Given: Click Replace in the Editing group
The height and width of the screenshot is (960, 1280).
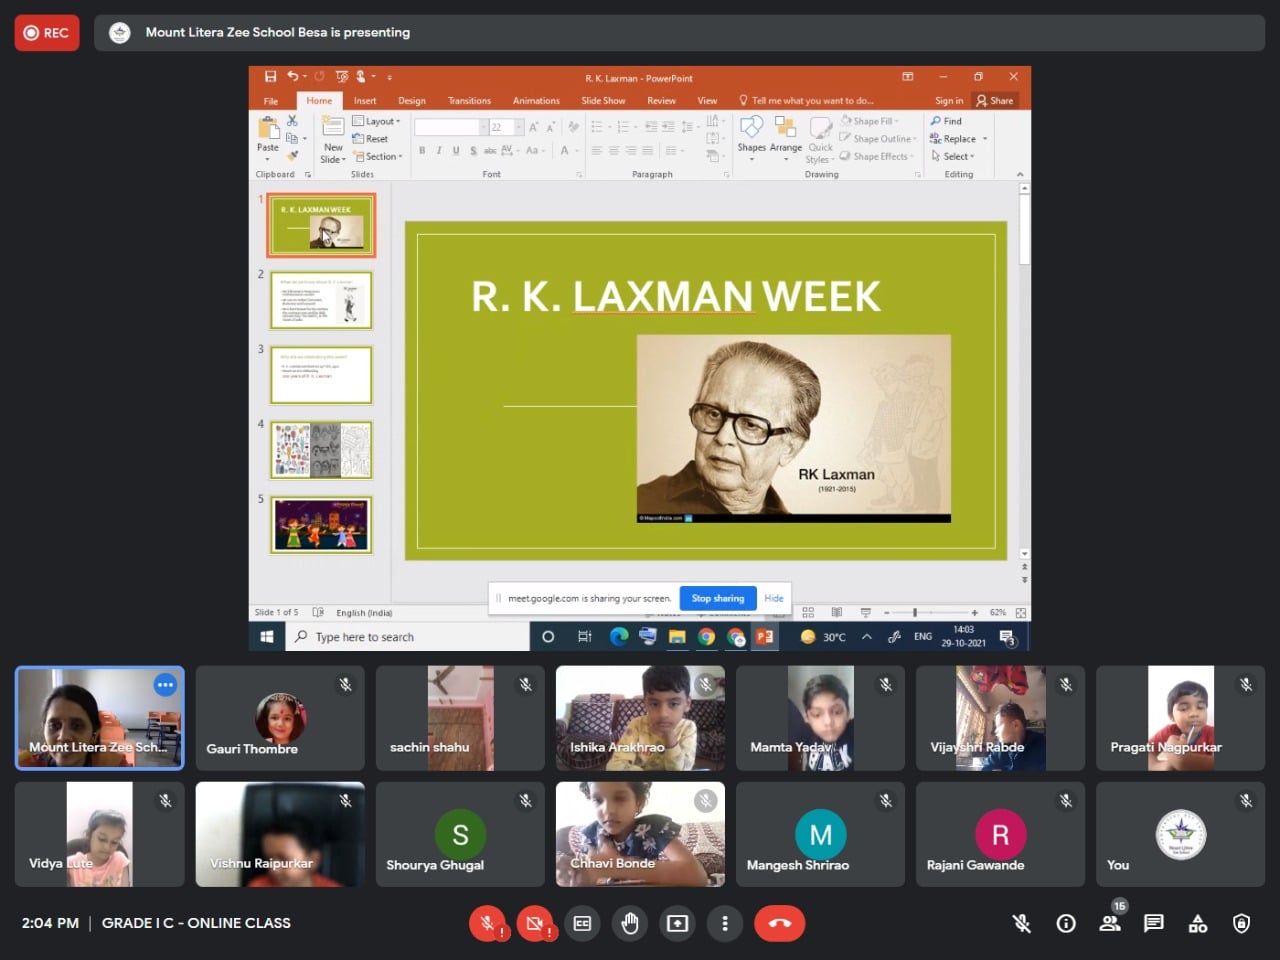Looking at the screenshot, I should point(954,139).
